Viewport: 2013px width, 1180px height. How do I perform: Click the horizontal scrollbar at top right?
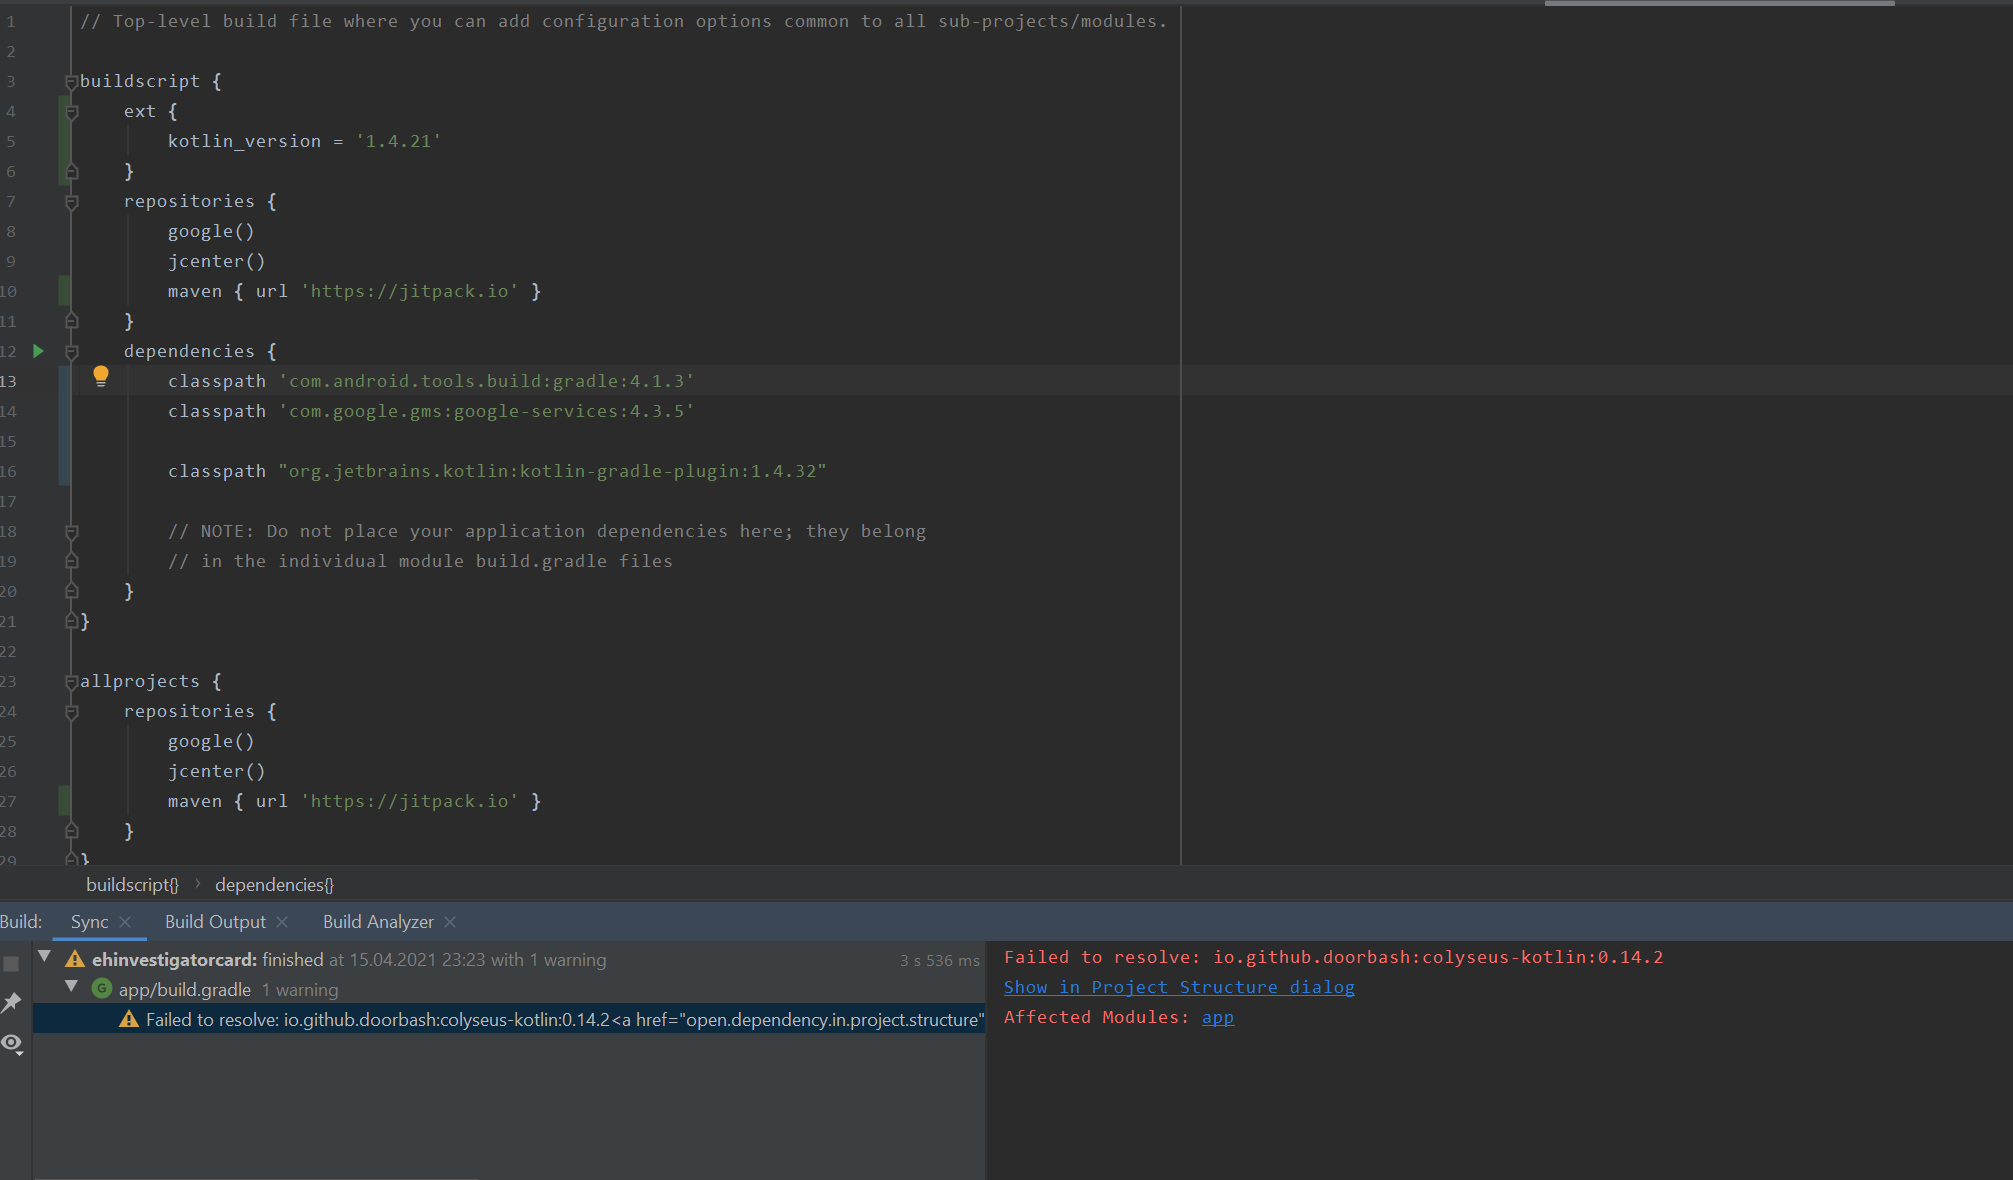pos(1720,4)
